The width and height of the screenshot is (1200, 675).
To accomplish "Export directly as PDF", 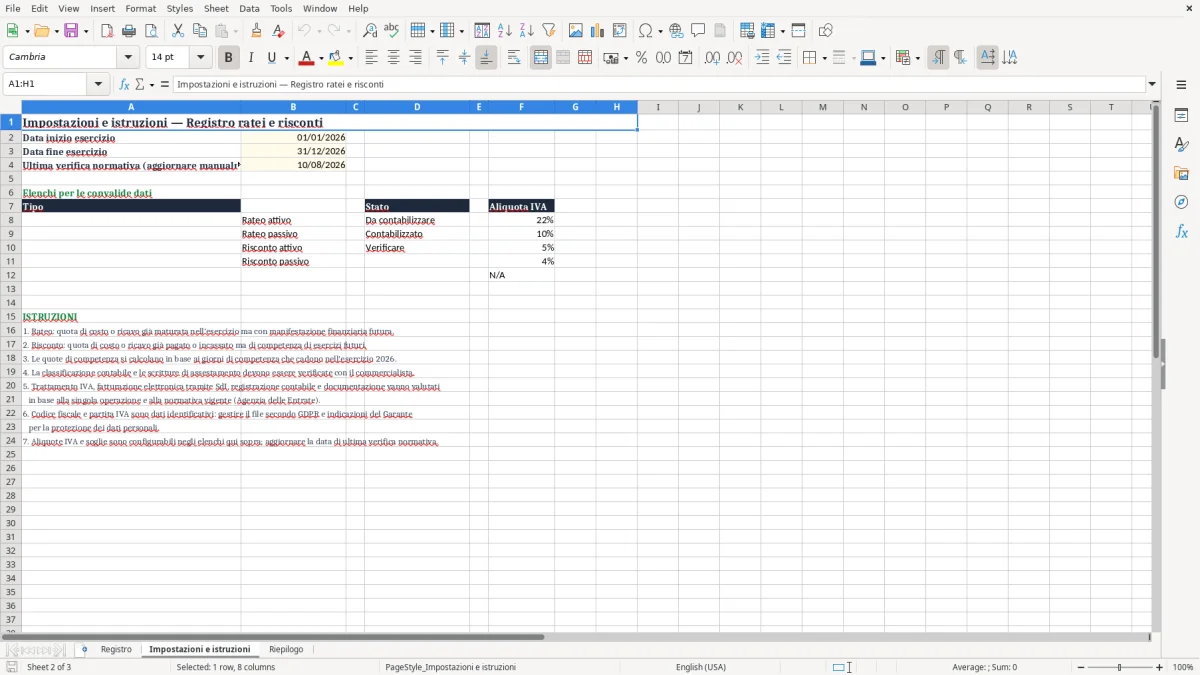I will pos(107,31).
